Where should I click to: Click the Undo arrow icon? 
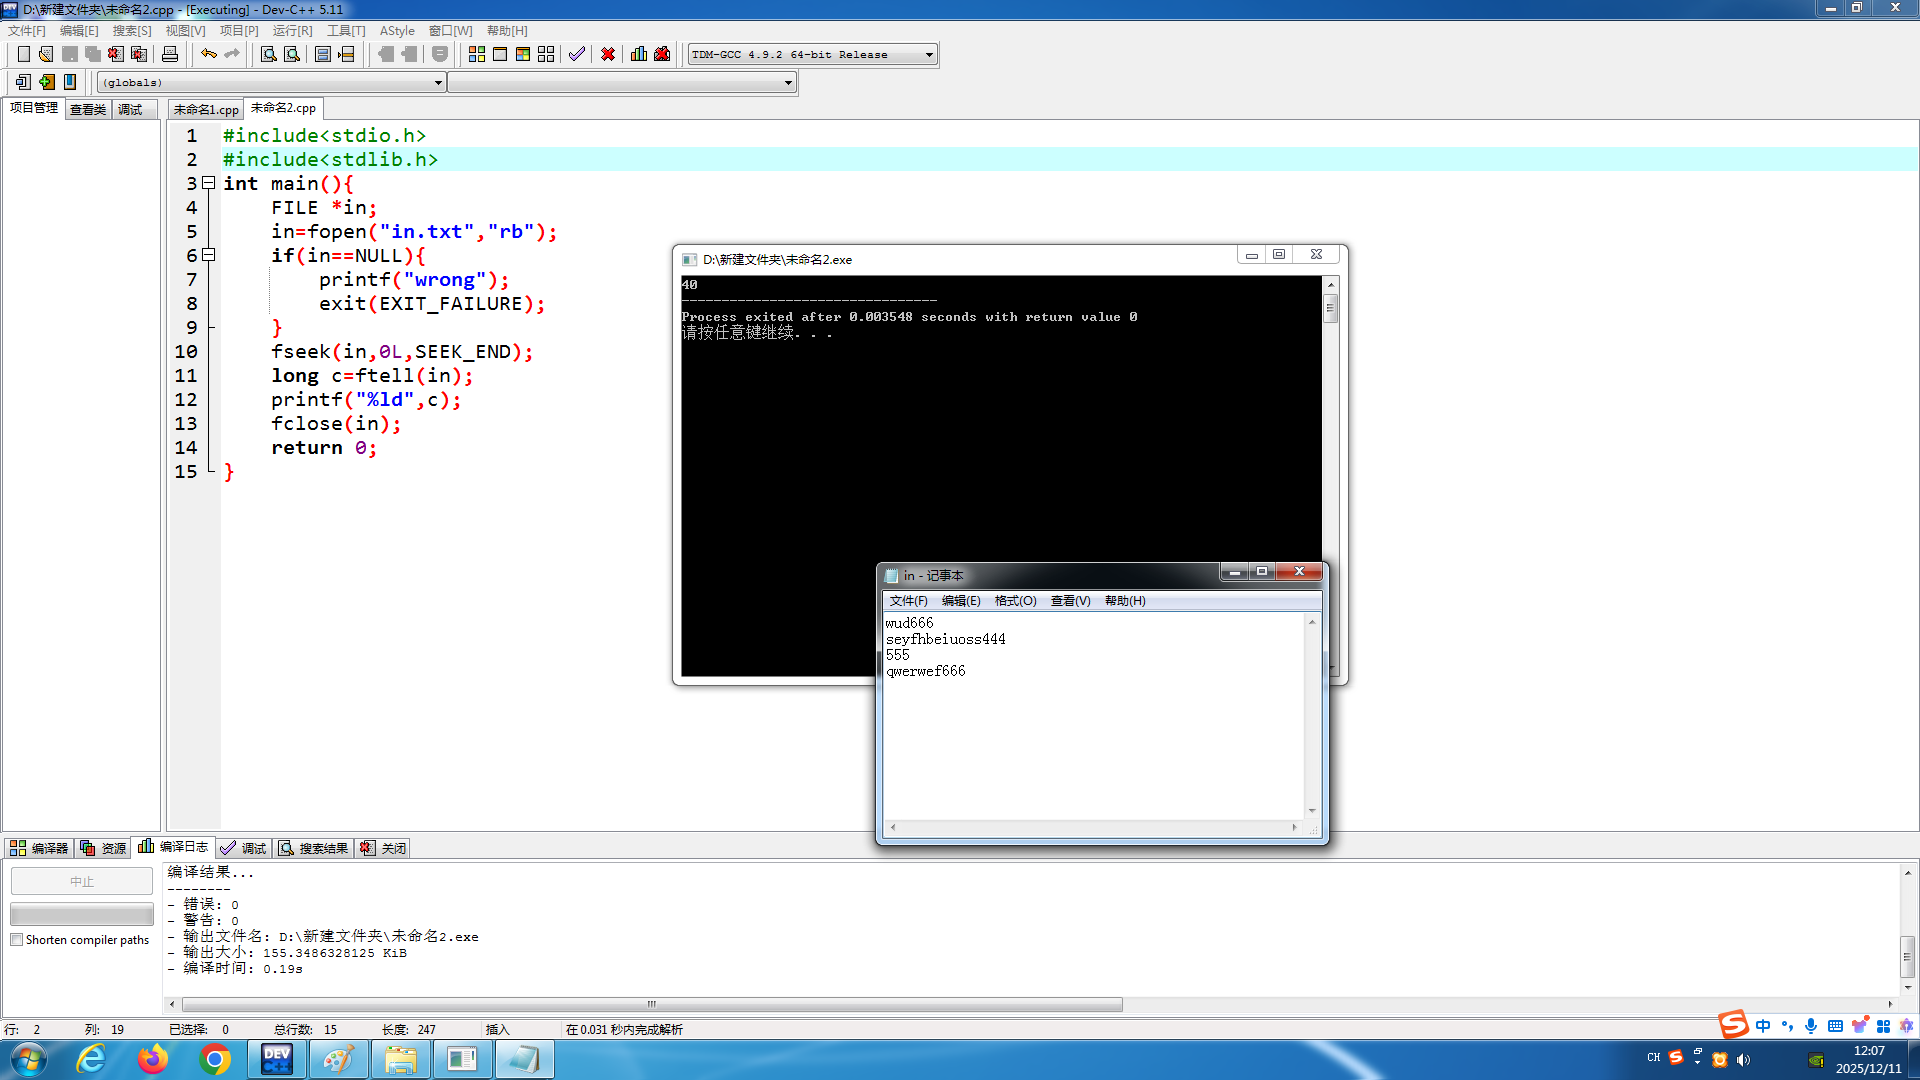pos(208,54)
